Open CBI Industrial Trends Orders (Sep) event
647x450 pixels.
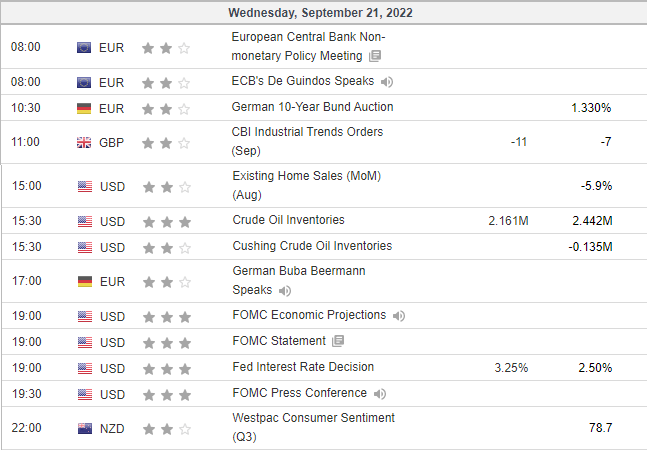click(307, 141)
